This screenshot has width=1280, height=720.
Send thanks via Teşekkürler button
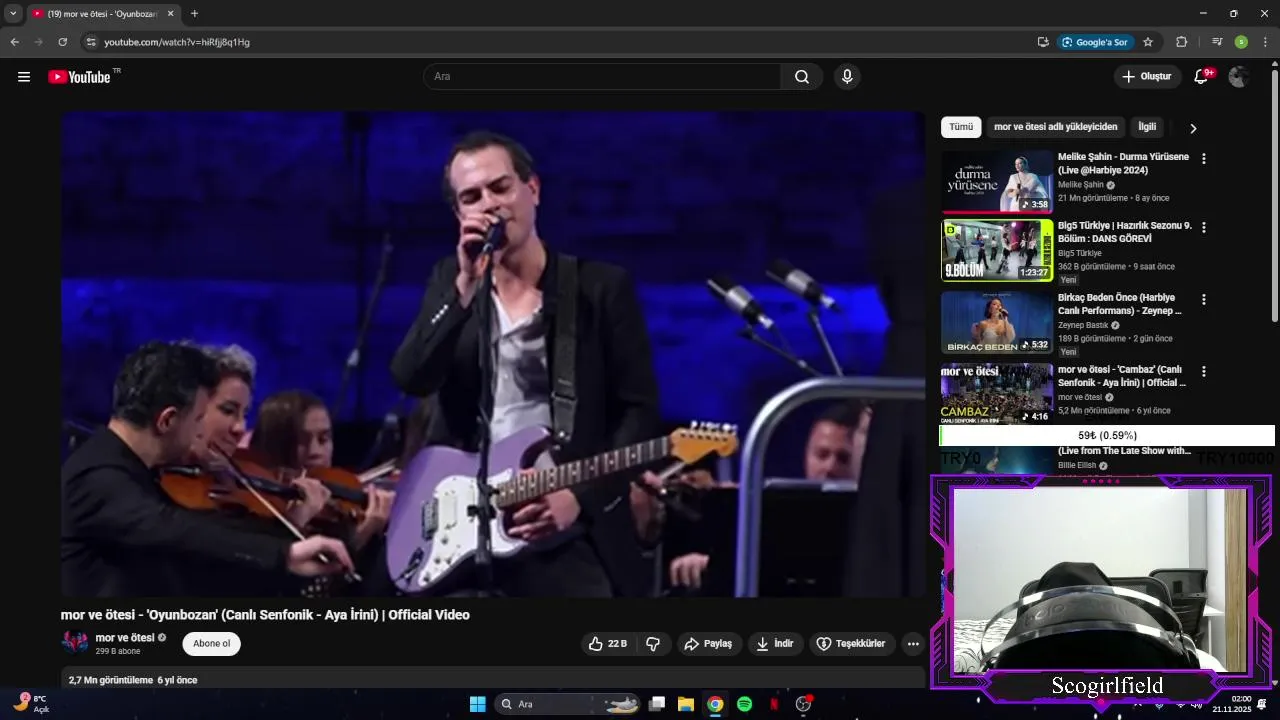point(852,644)
